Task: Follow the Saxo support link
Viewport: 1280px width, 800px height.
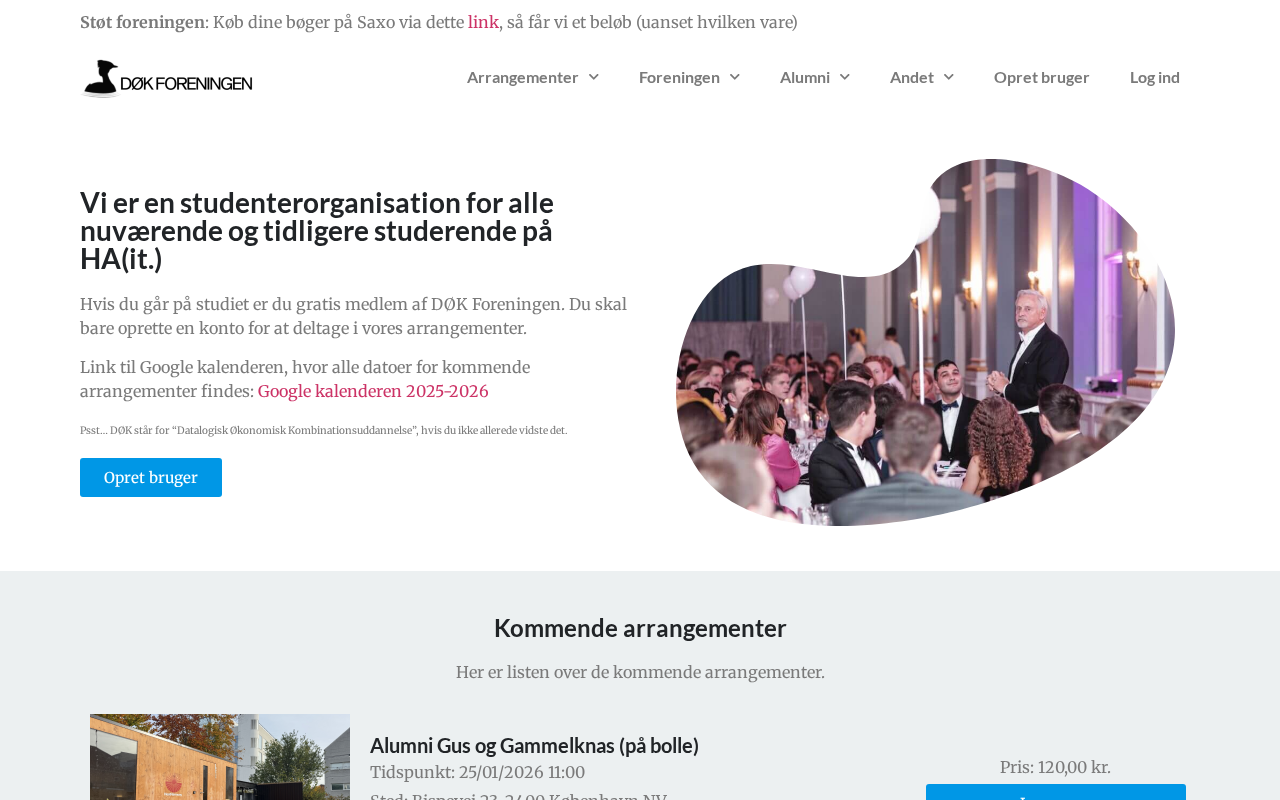Action: click(x=483, y=22)
